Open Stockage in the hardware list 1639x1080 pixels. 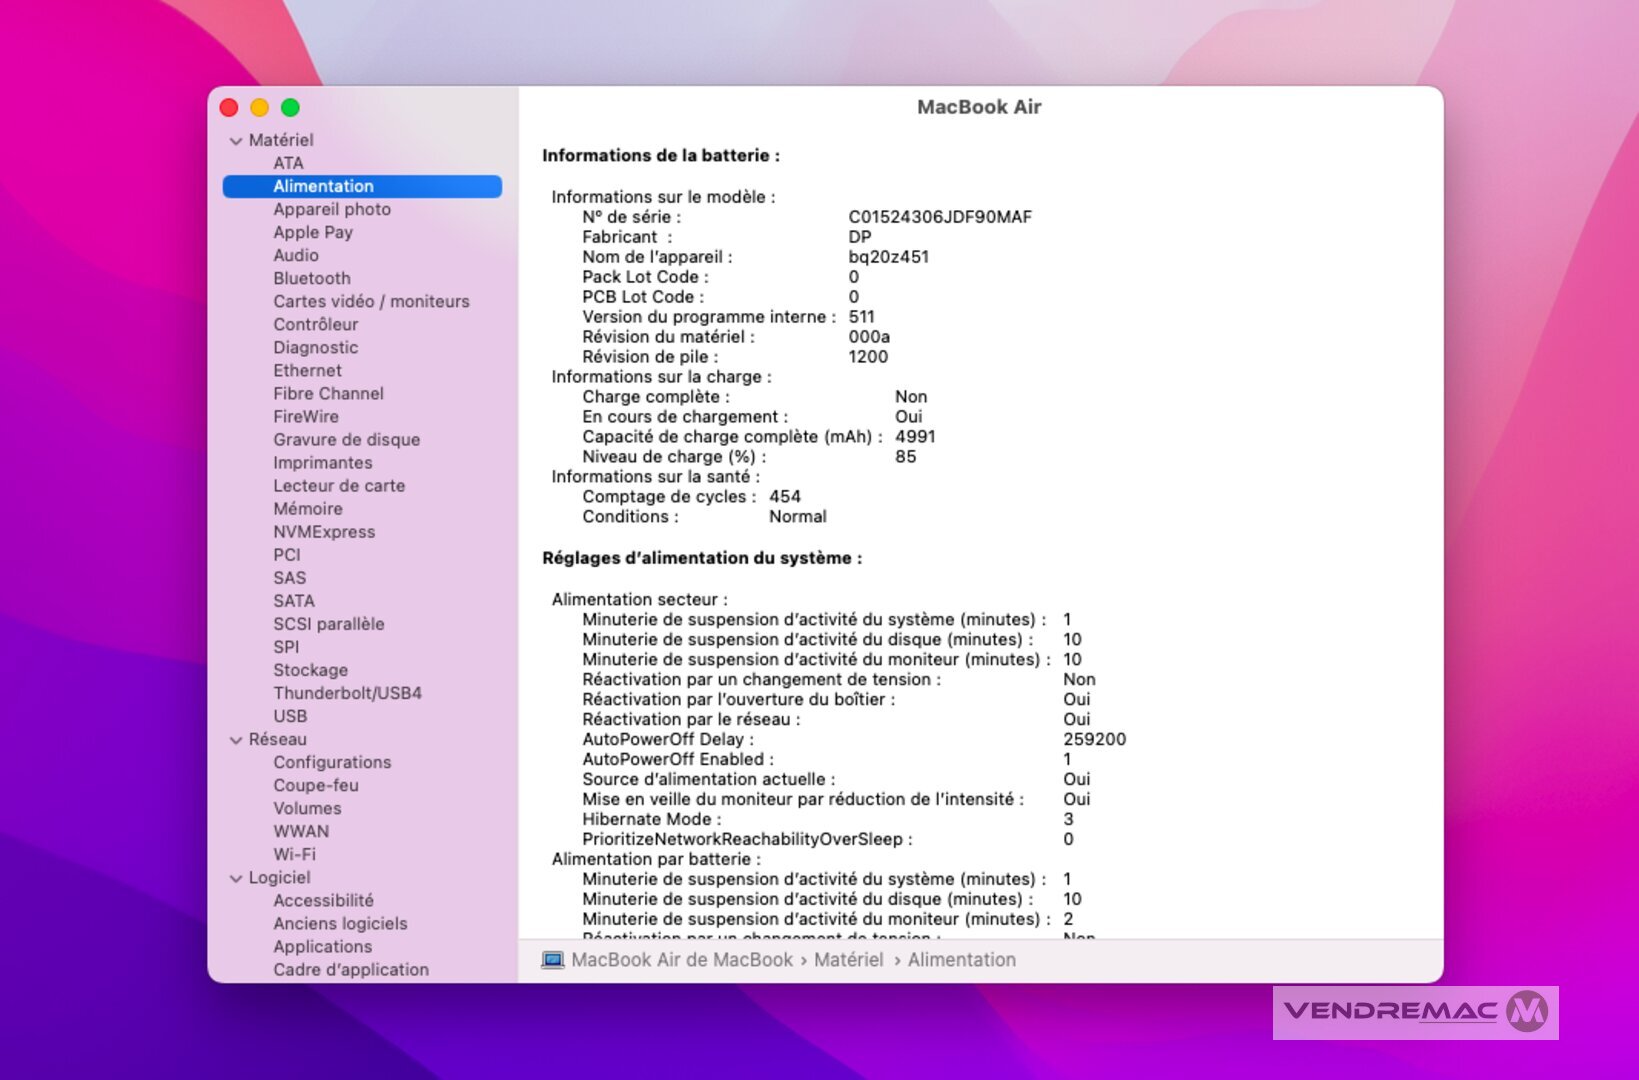coord(310,670)
